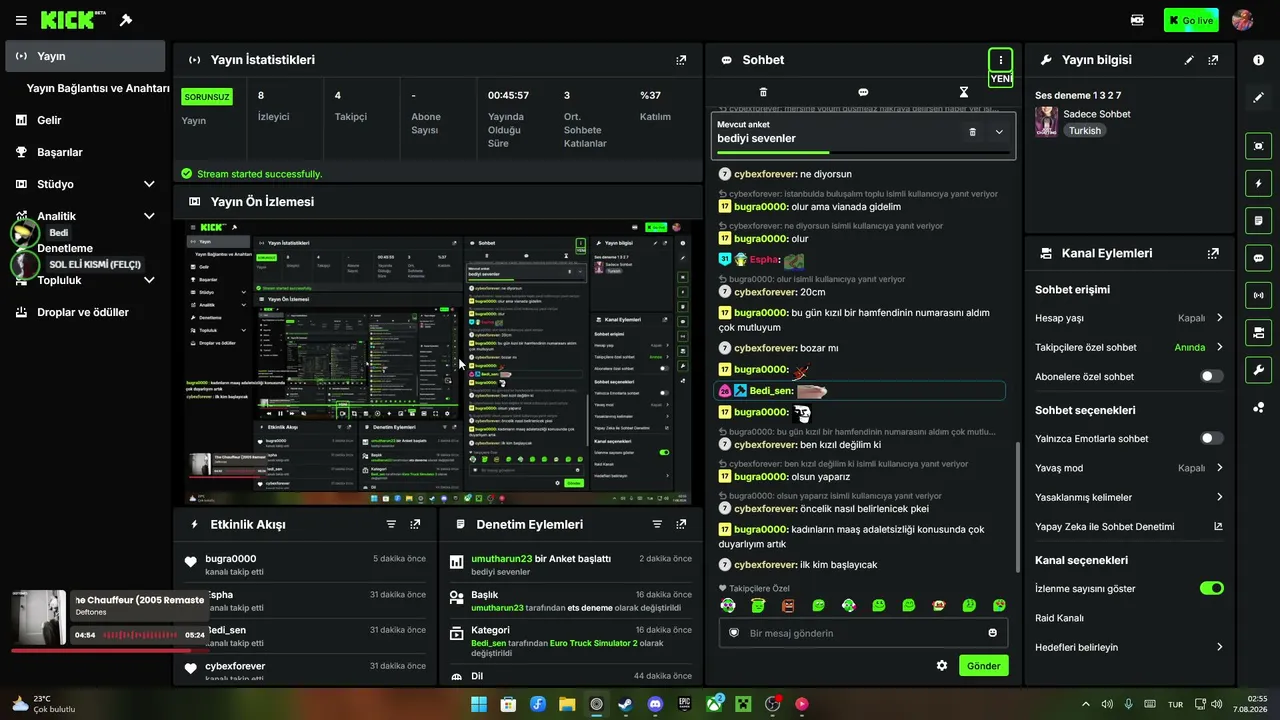
Task: Click Raid Kanalı option
Action: click(x=1060, y=618)
